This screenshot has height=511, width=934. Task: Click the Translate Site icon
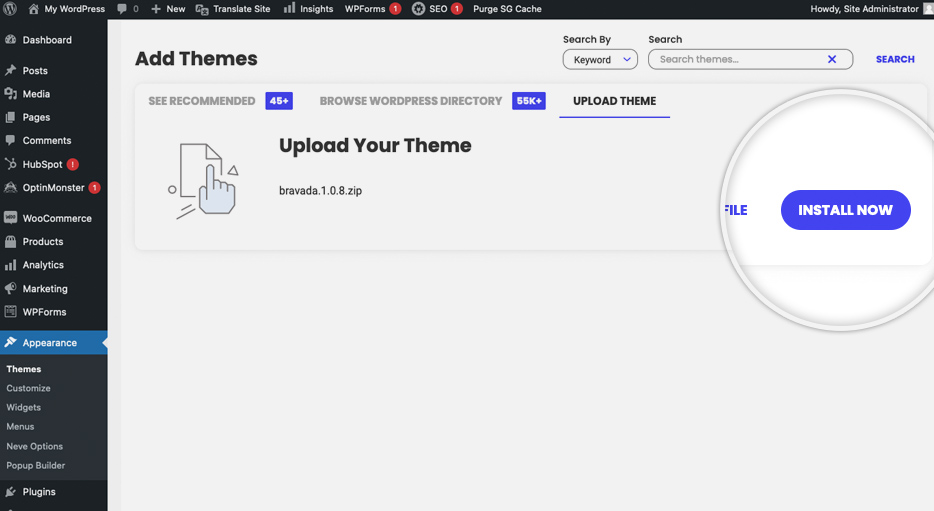(x=202, y=9)
